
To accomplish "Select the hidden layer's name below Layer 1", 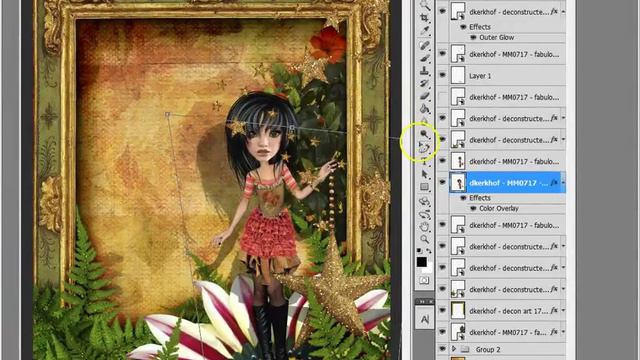I will point(514,97).
